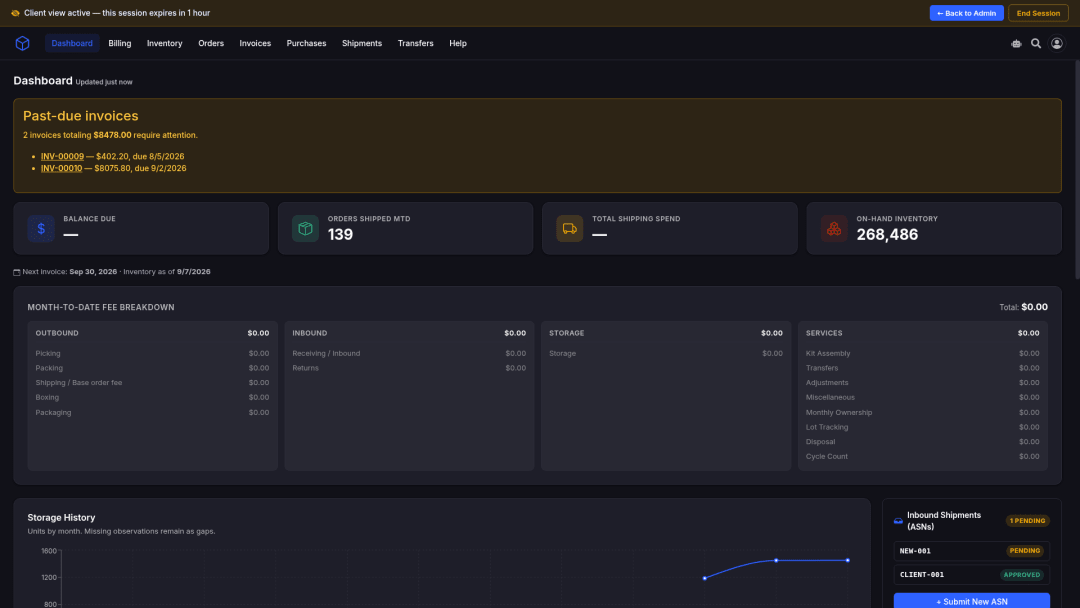The width and height of the screenshot is (1080, 608).
Task: Click the PENDING badge on NEW-001
Action: pos(1024,551)
